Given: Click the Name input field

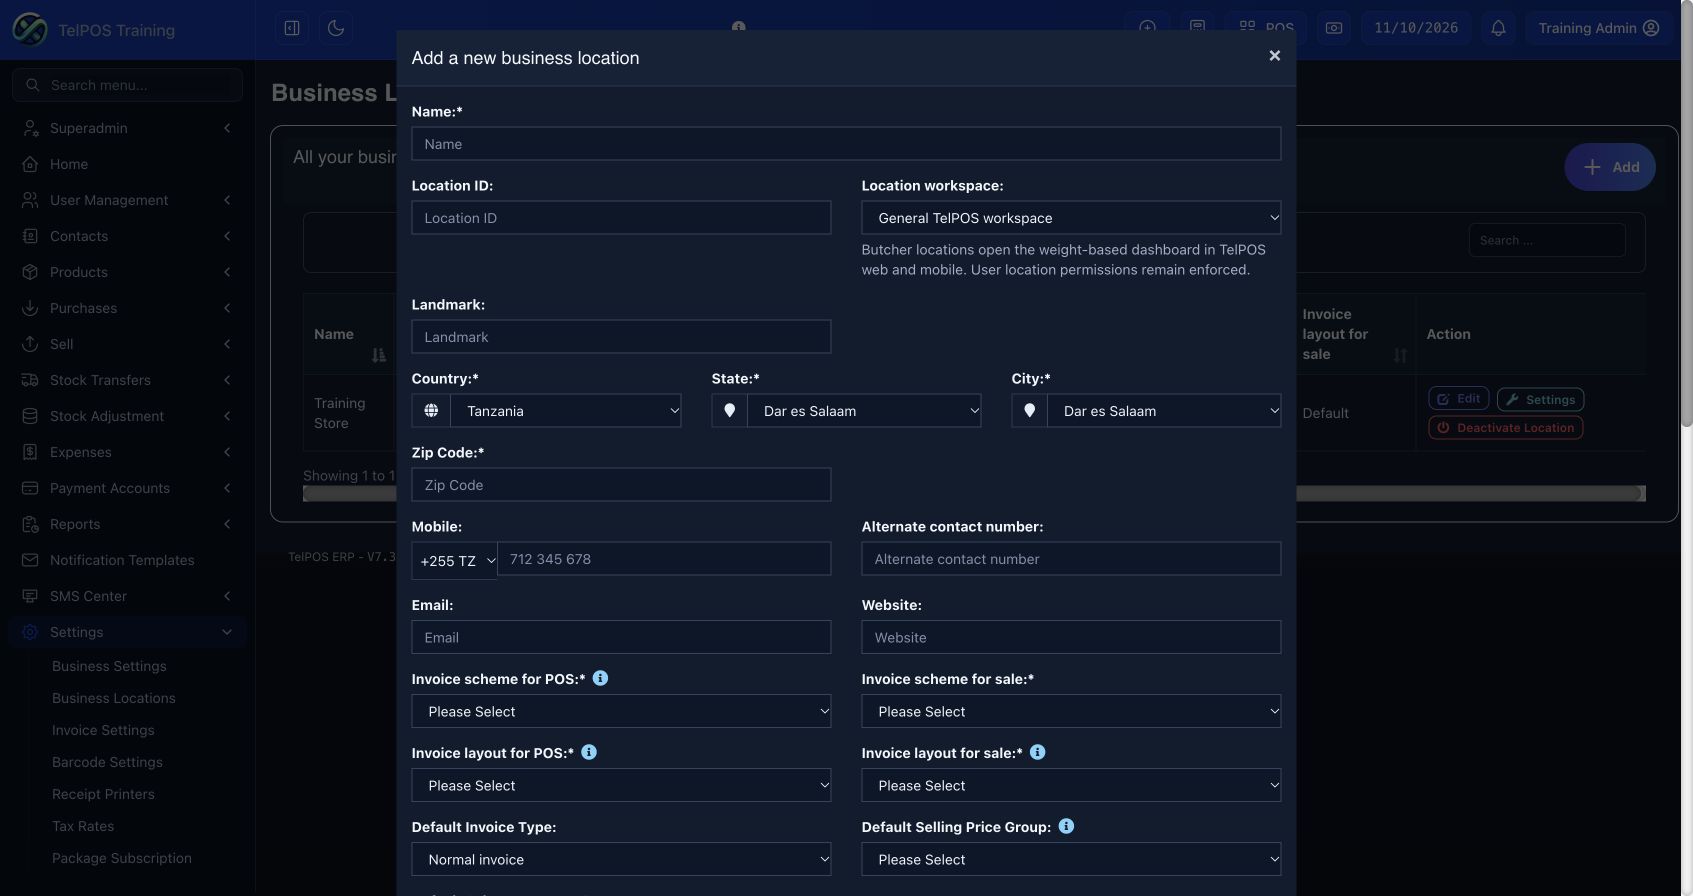Looking at the screenshot, I should click(846, 144).
